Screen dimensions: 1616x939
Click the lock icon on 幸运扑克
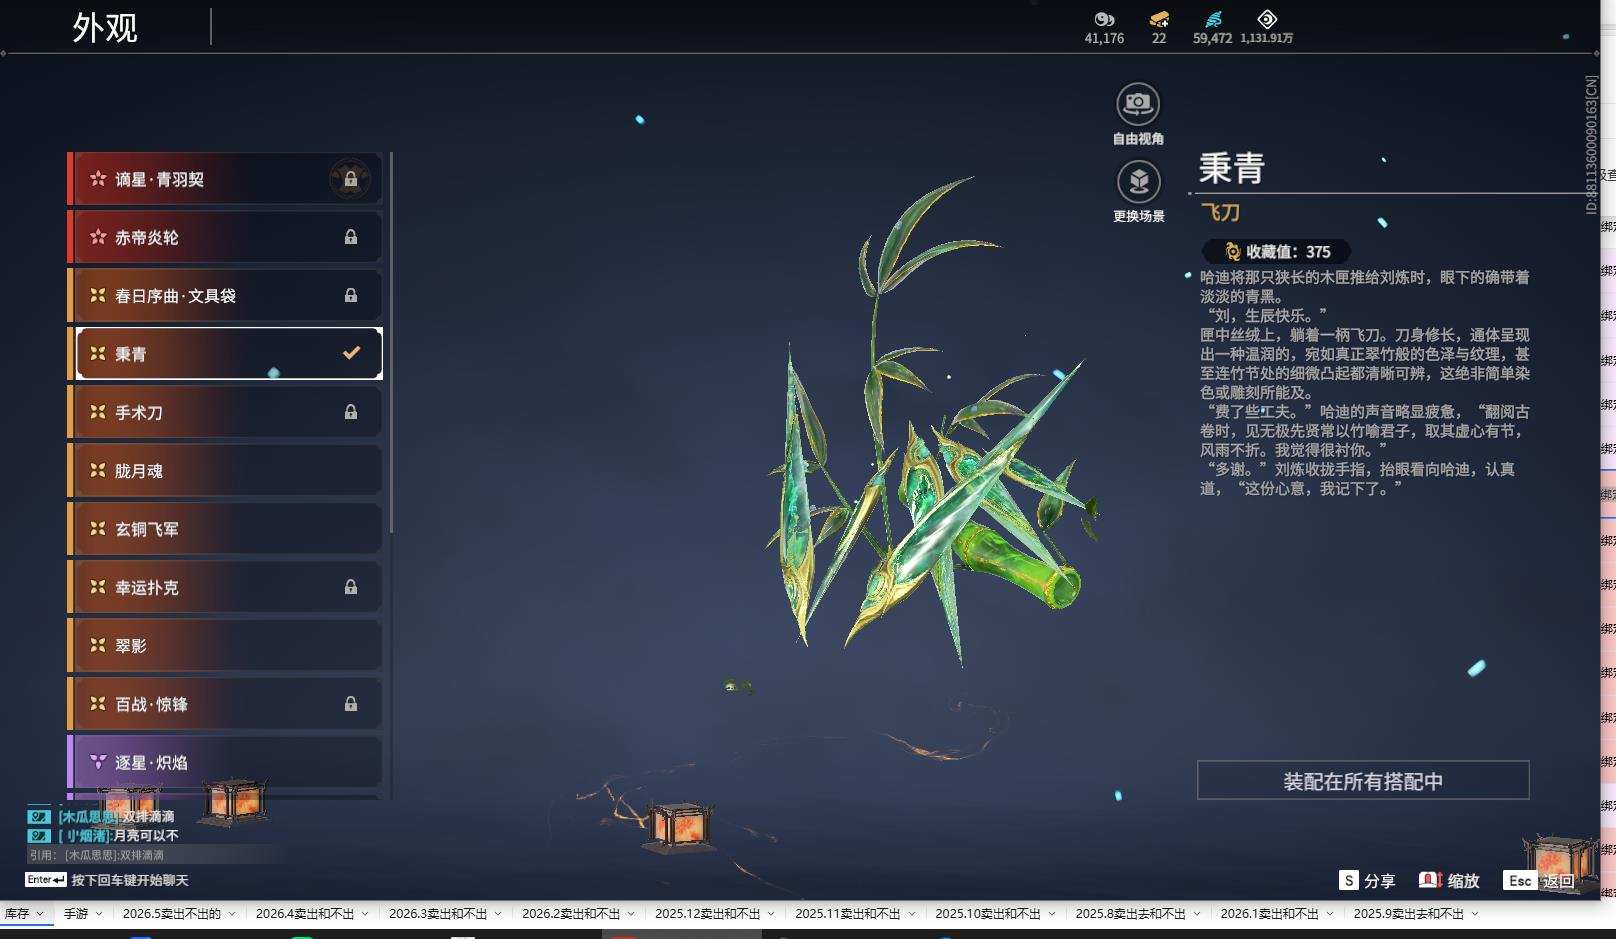pyautogui.click(x=351, y=587)
